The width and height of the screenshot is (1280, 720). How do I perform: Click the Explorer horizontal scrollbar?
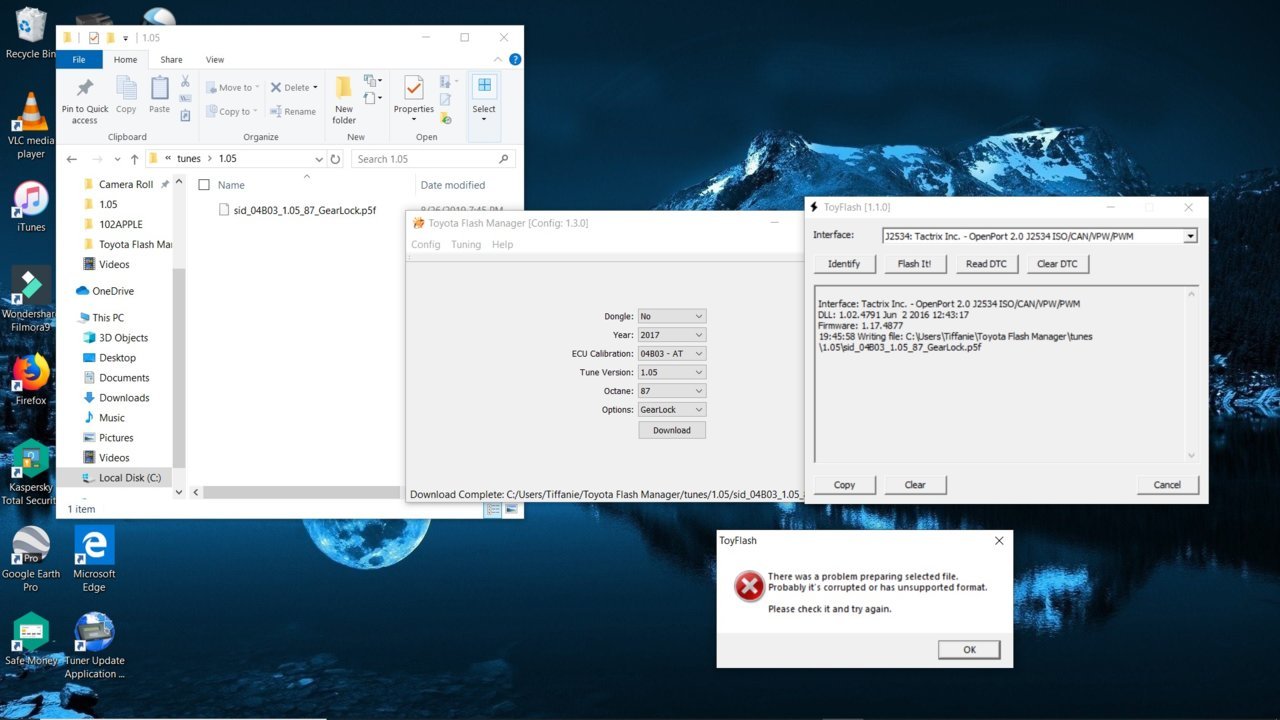(301, 493)
